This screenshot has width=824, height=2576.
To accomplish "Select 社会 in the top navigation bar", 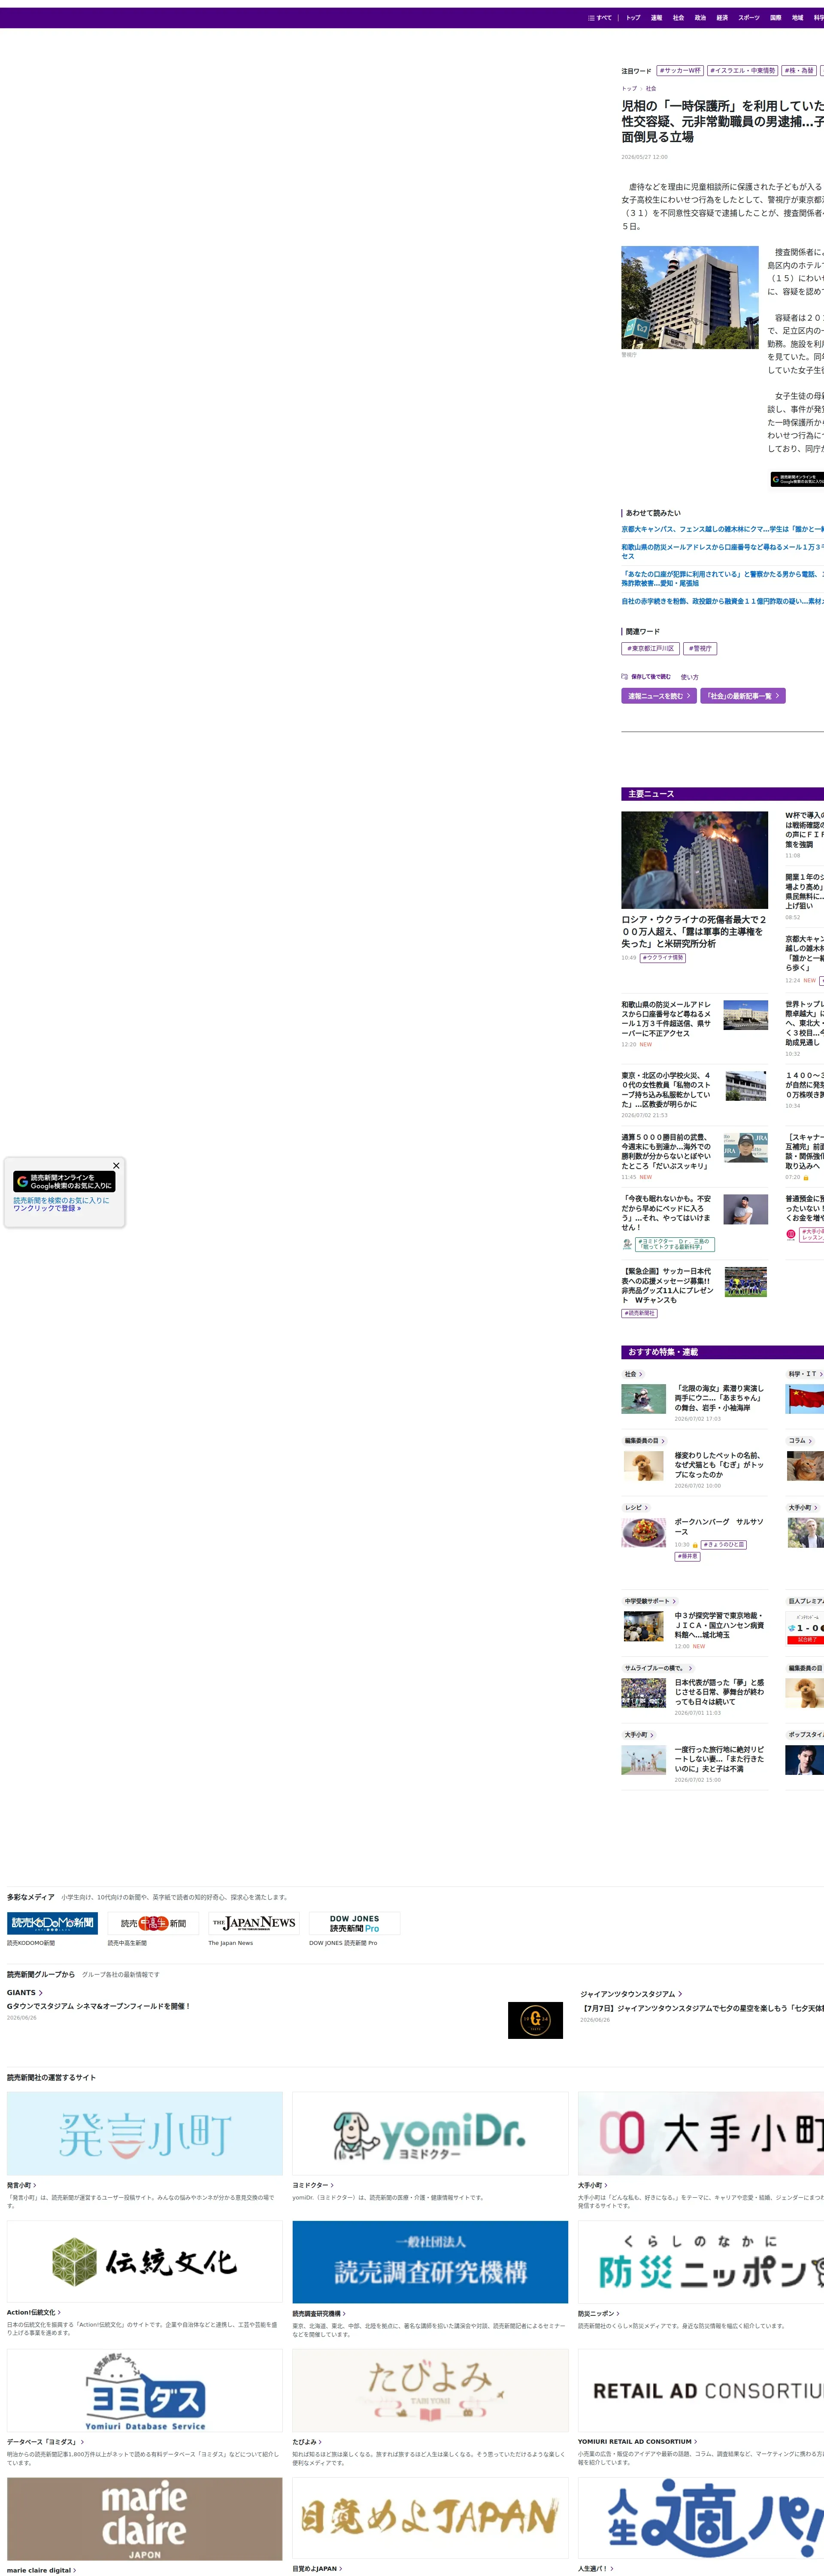I will 678,18.
